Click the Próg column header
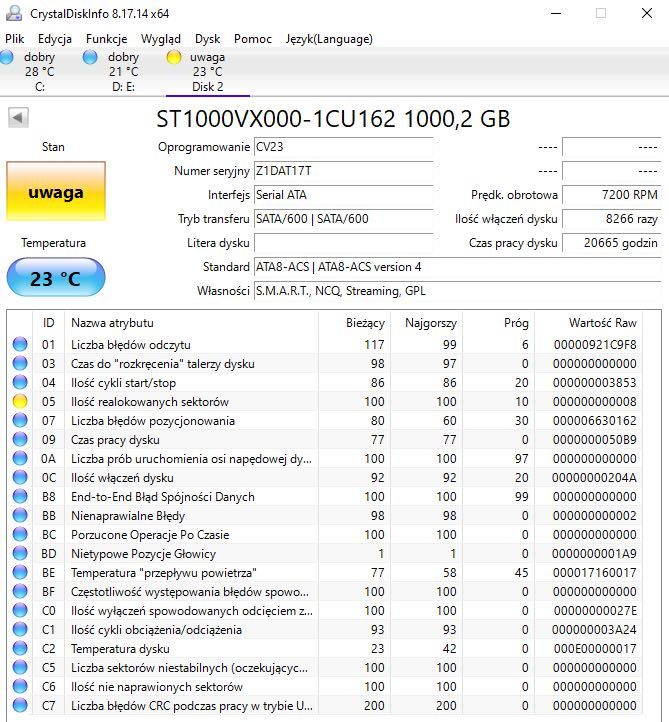 pyautogui.click(x=499, y=323)
